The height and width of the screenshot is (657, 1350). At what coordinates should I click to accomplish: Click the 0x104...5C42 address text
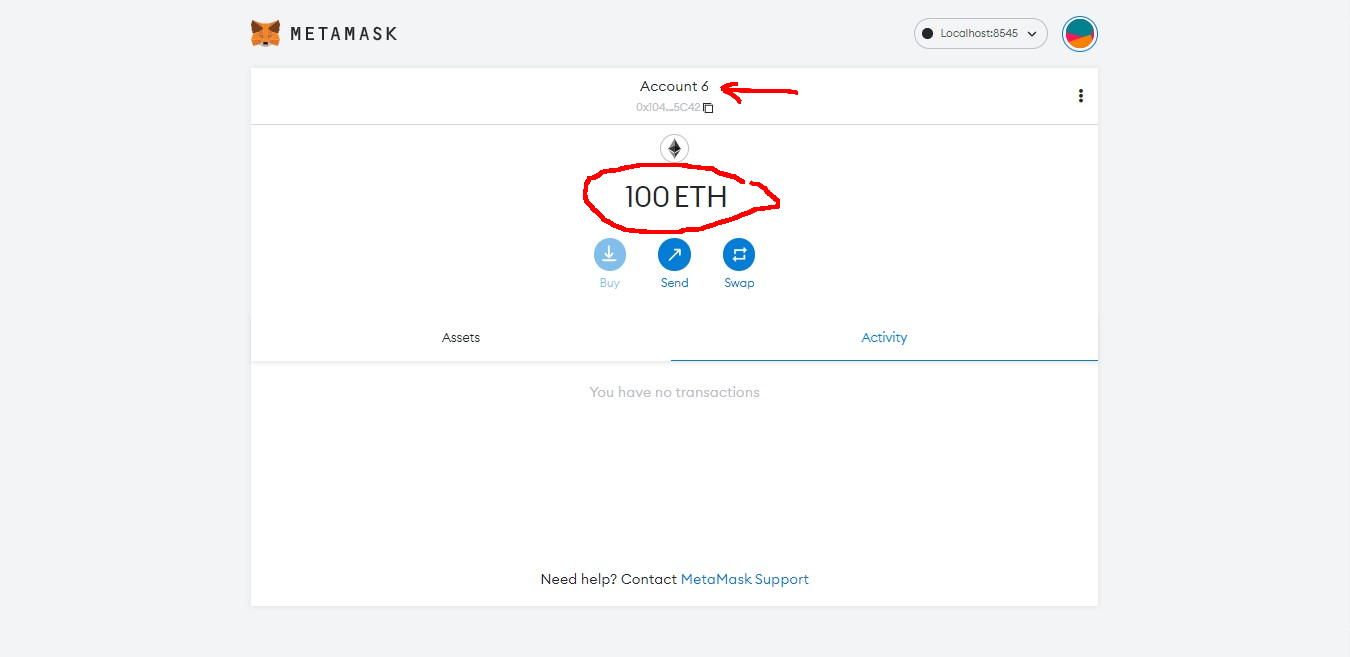coord(667,108)
